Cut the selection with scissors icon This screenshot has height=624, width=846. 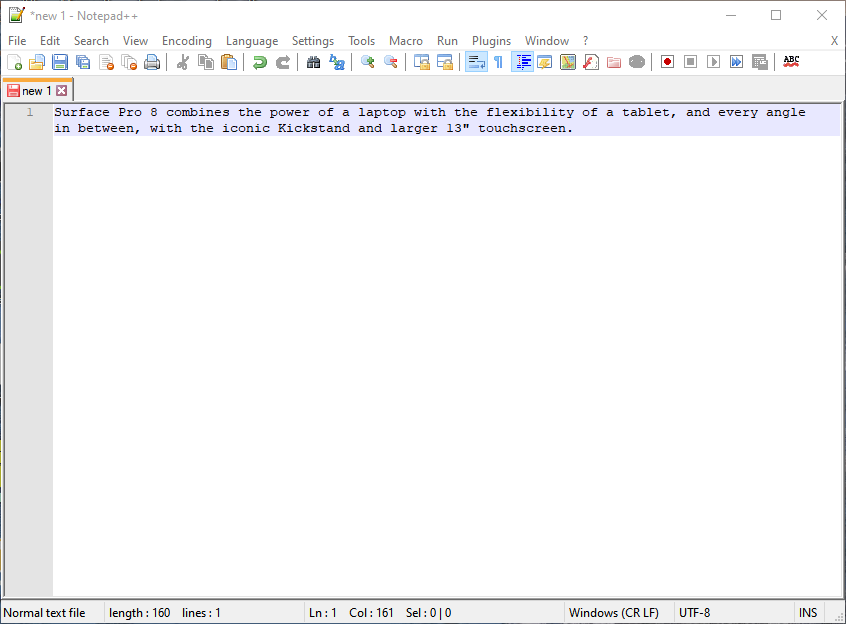click(x=183, y=63)
